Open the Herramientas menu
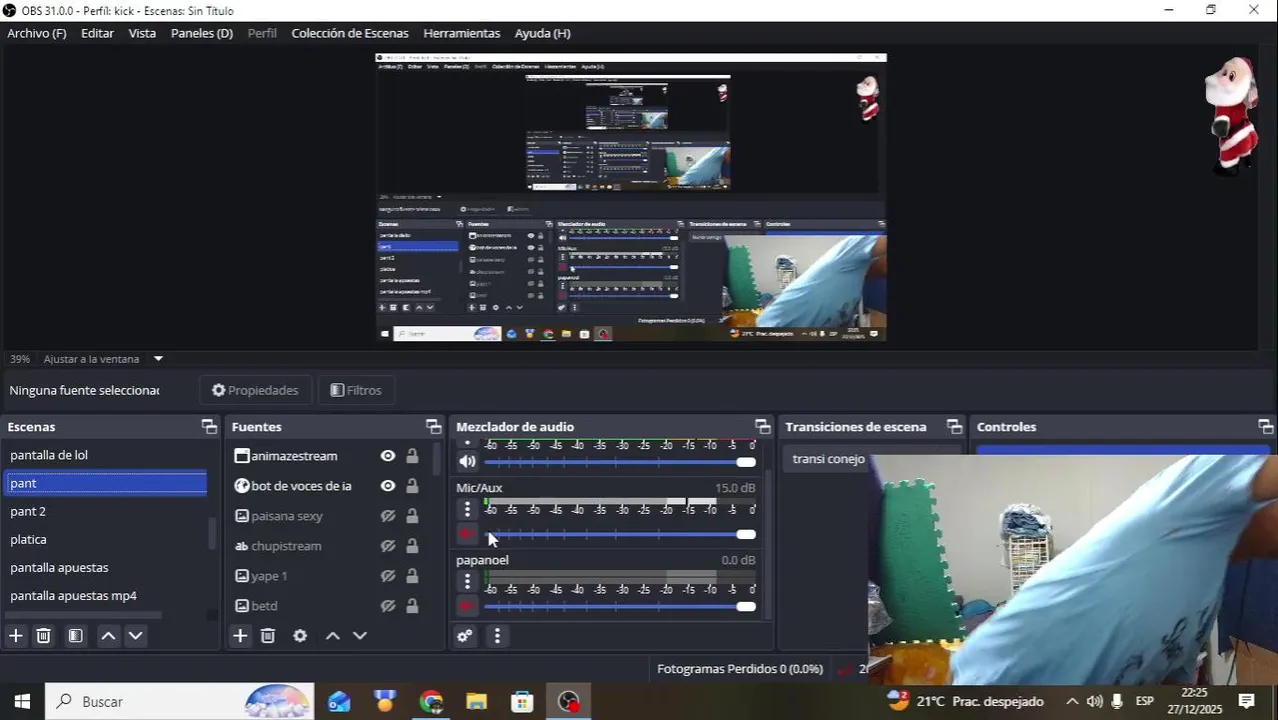 pos(461,33)
